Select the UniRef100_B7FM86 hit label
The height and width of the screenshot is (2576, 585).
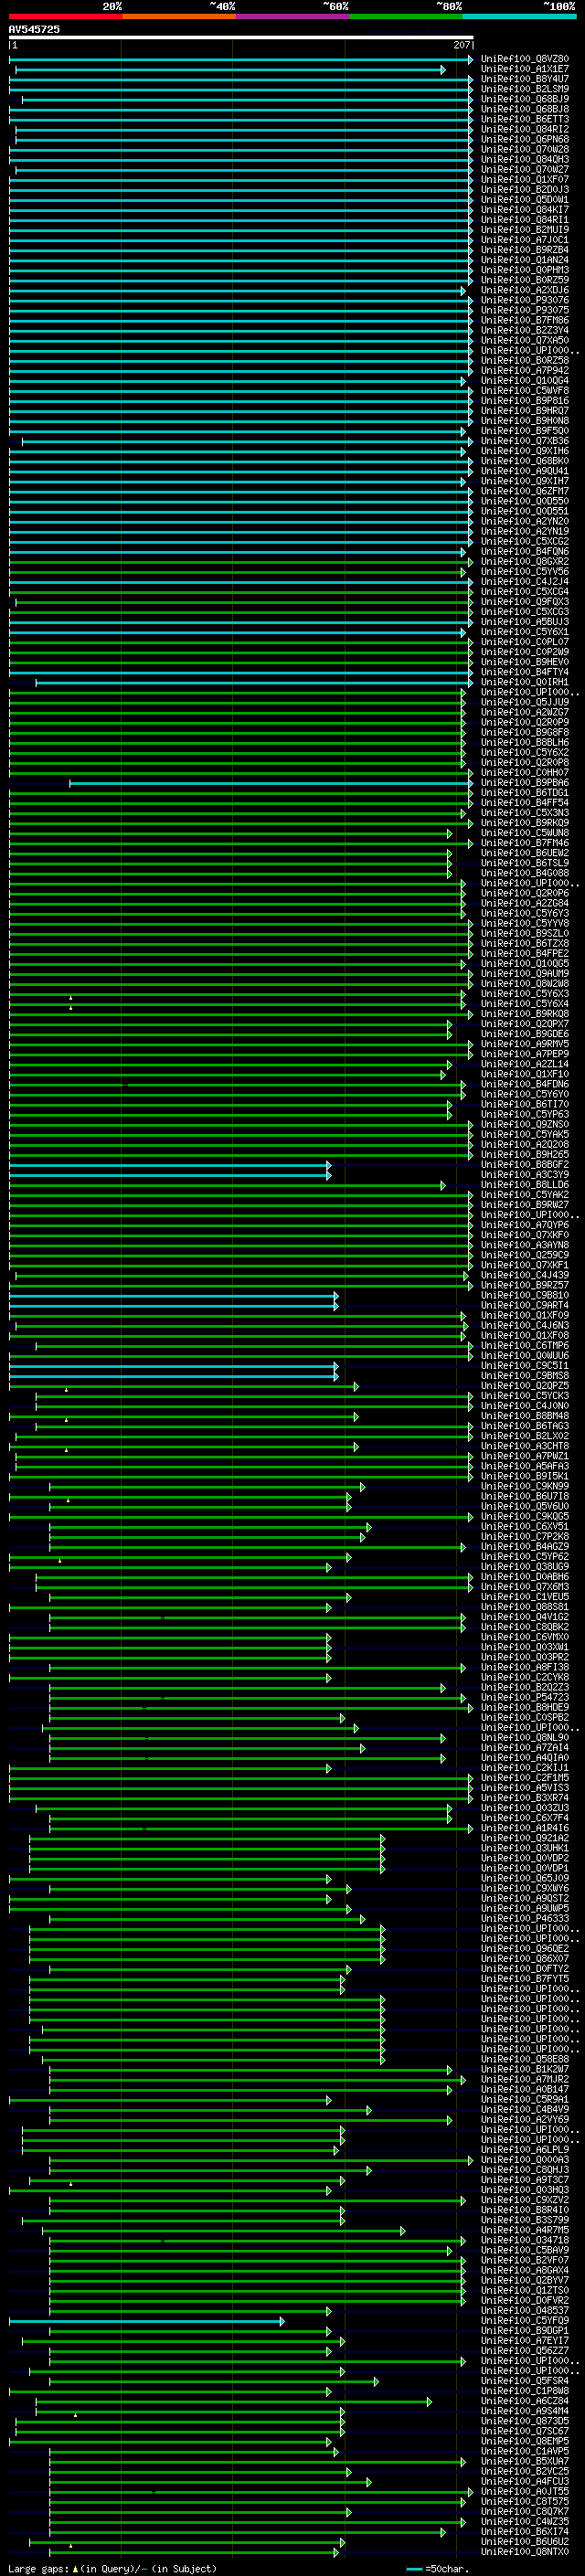[x=525, y=320]
